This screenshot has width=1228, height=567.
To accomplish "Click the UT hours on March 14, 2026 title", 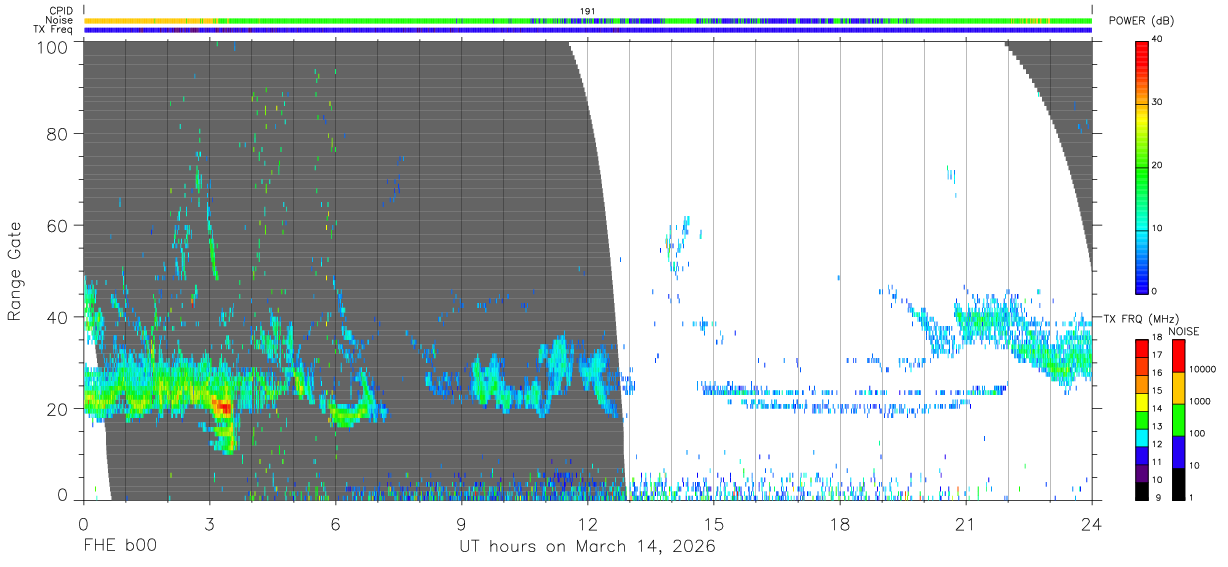I will 587,548.
